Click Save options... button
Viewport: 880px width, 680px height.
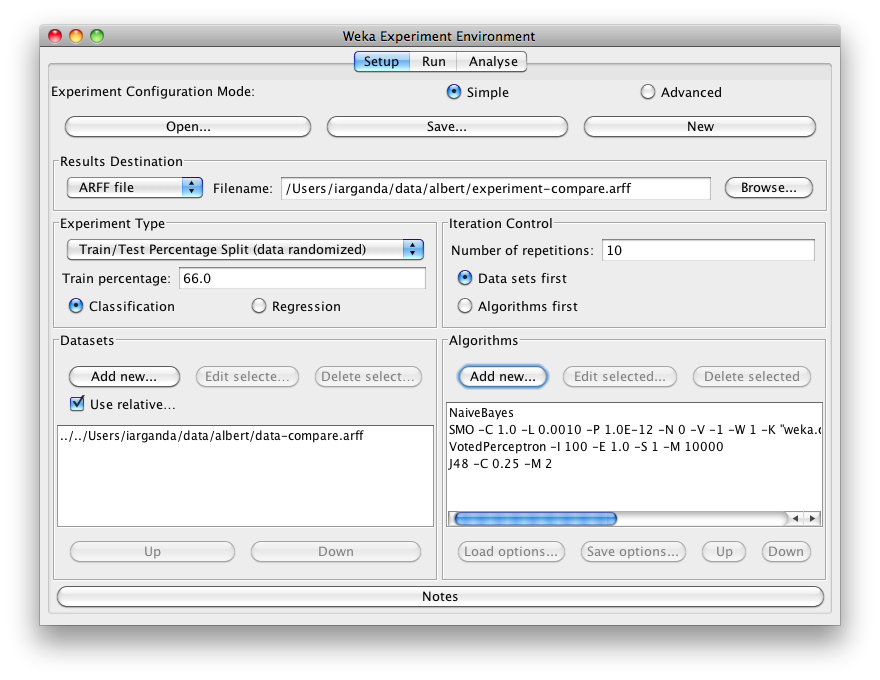pos(633,552)
